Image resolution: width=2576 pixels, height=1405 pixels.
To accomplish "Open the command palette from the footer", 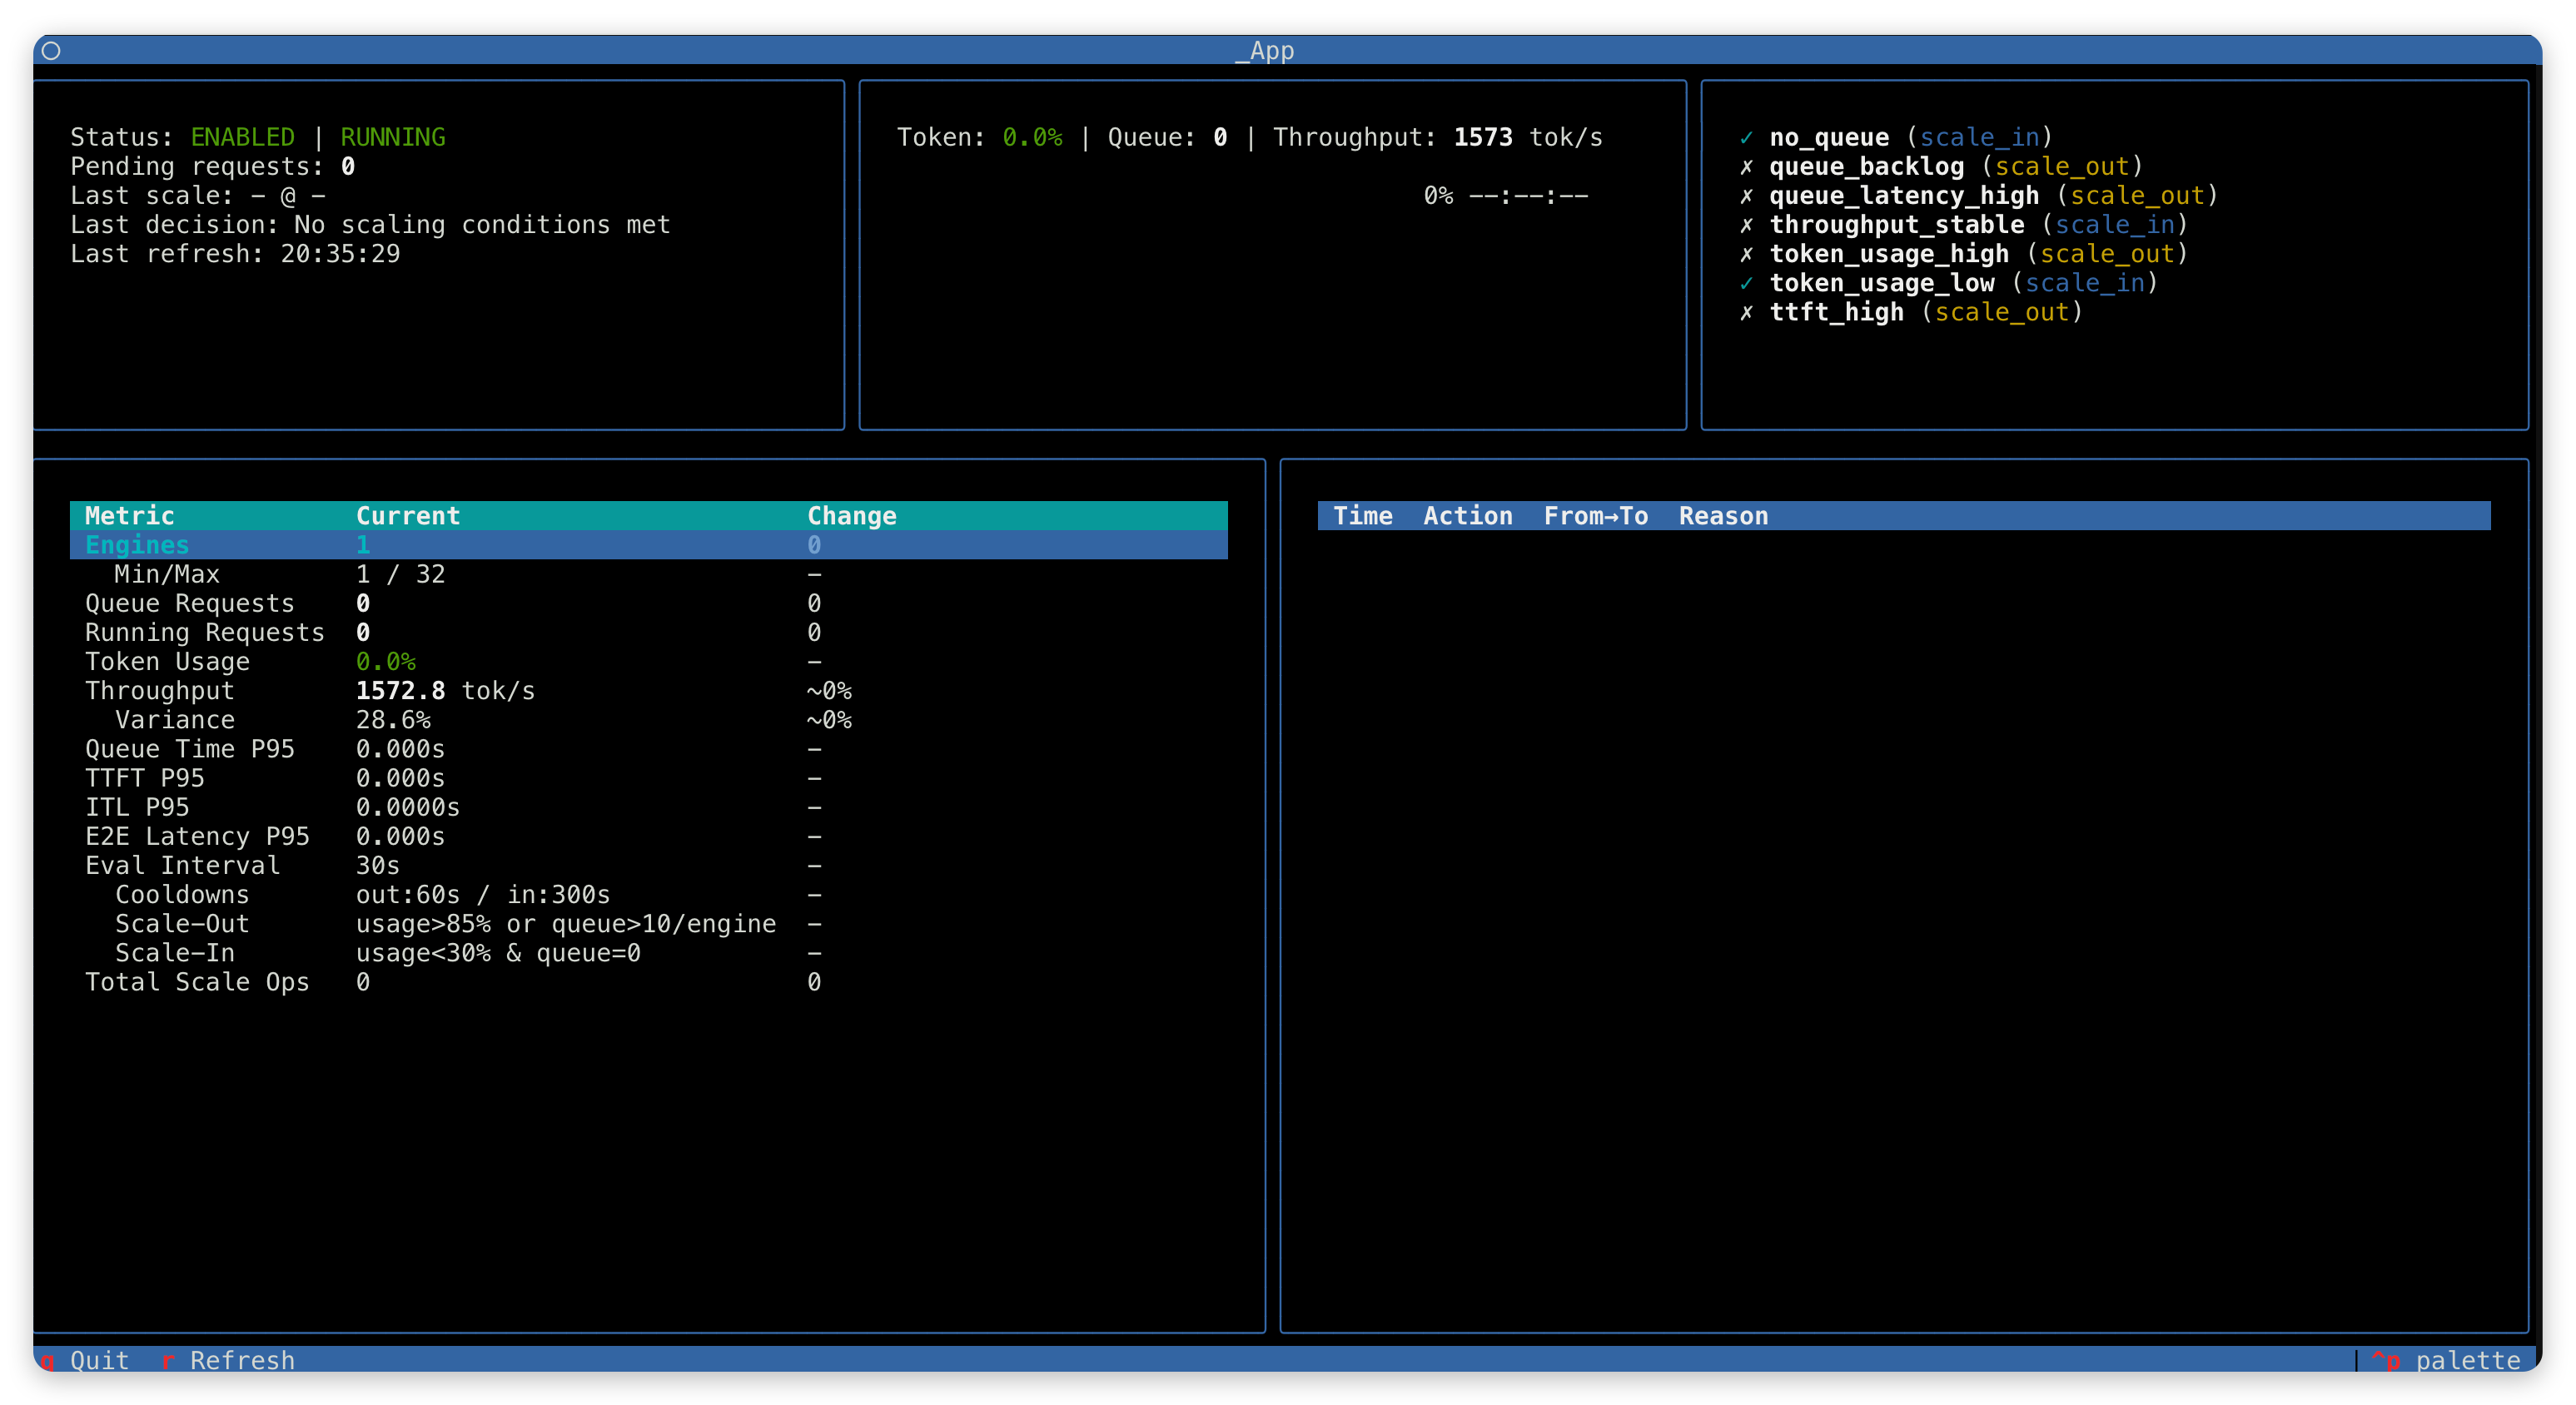I will pos(2445,1360).
